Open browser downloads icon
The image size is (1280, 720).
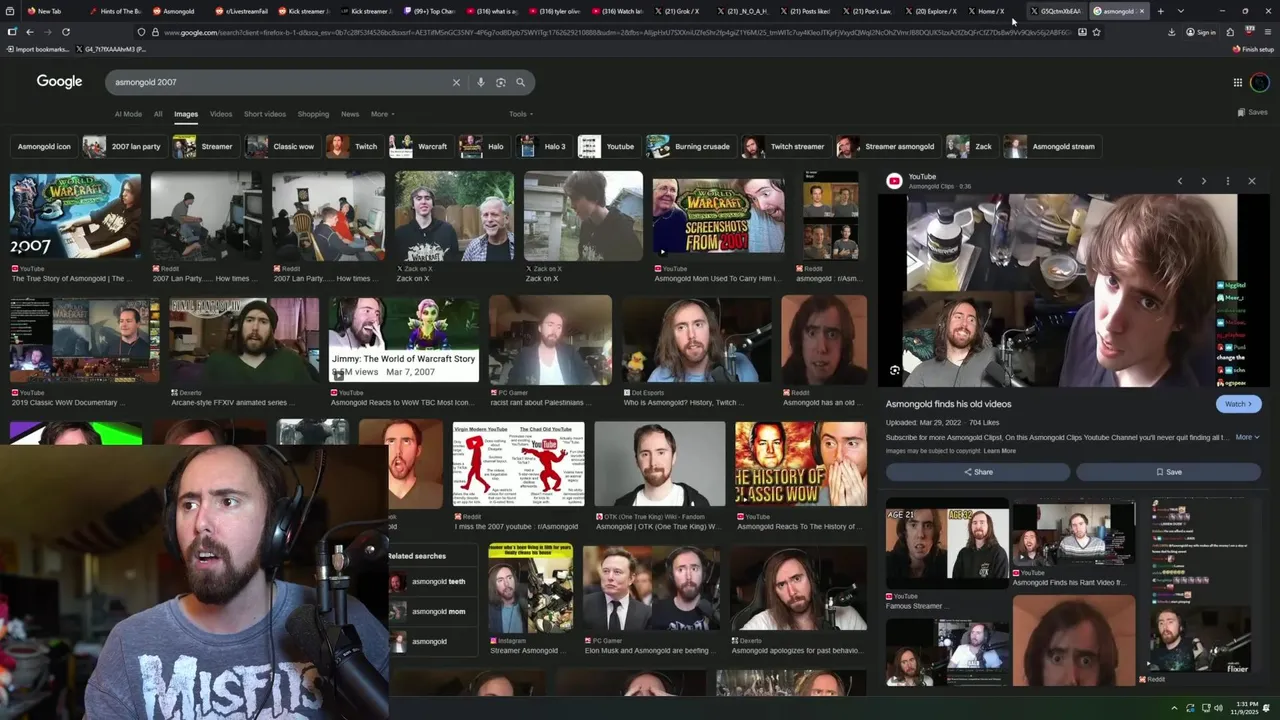[1171, 32]
